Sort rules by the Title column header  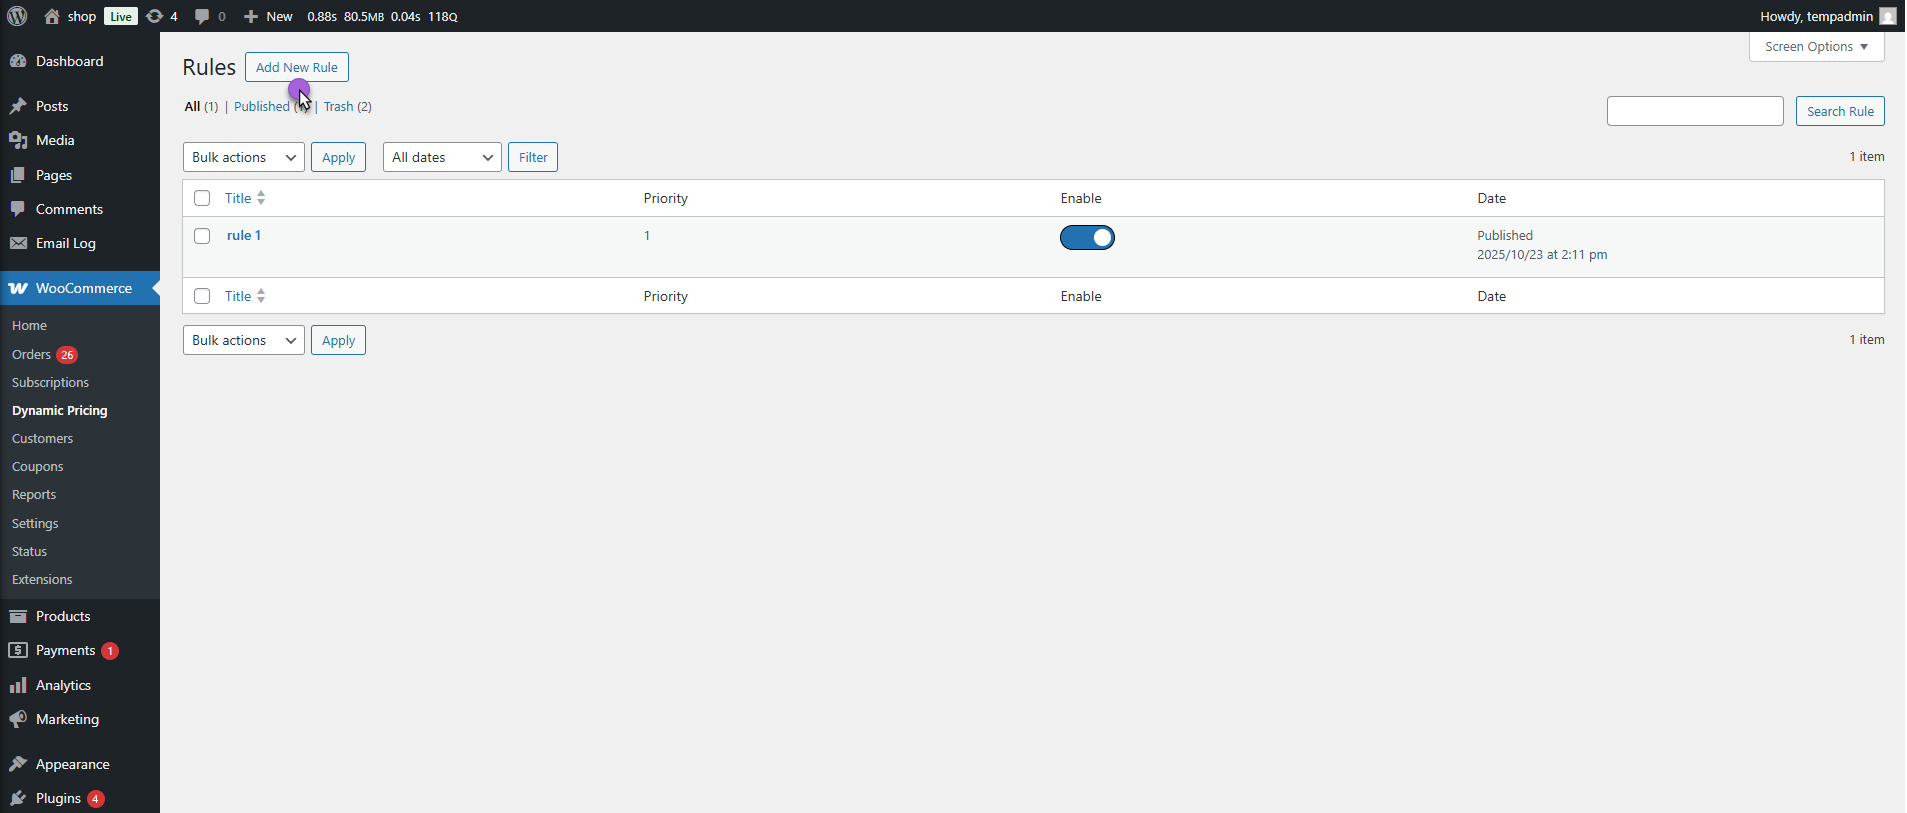238,198
